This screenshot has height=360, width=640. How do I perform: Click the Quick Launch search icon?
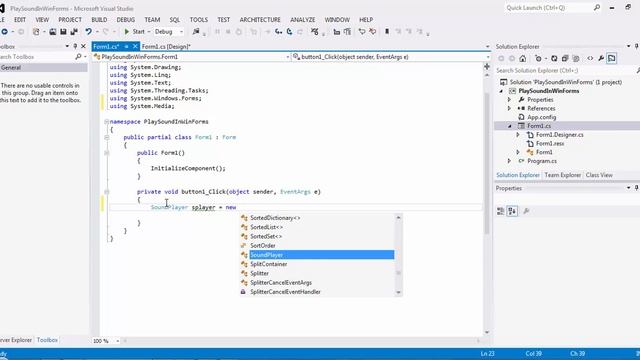pyautogui.click(x=597, y=7)
